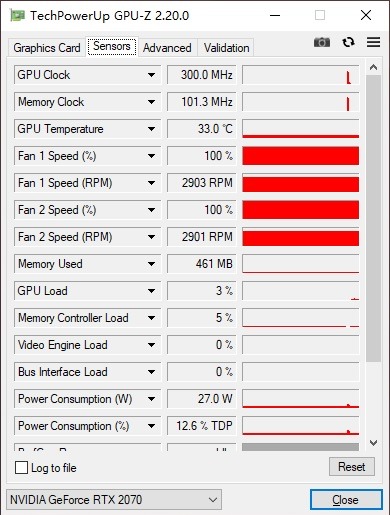Click the GPU-Z app icon in title bar

coord(17,15)
